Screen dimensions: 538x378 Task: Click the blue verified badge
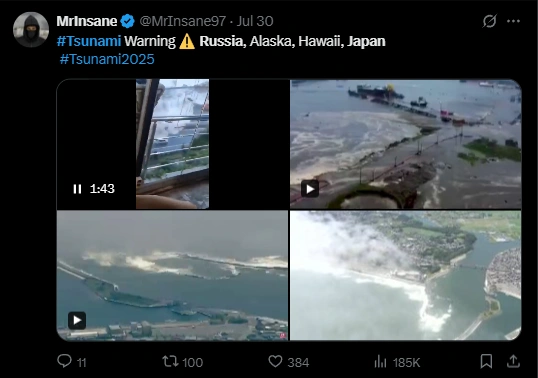128,21
